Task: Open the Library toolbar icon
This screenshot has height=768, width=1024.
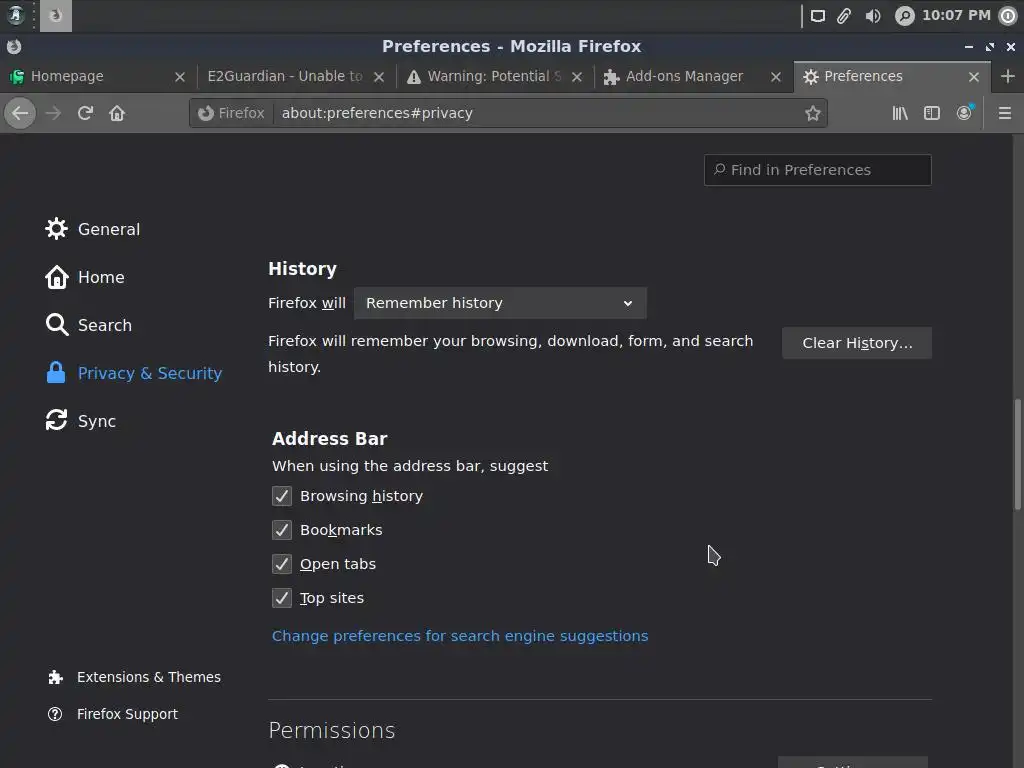Action: click(900, 113)
